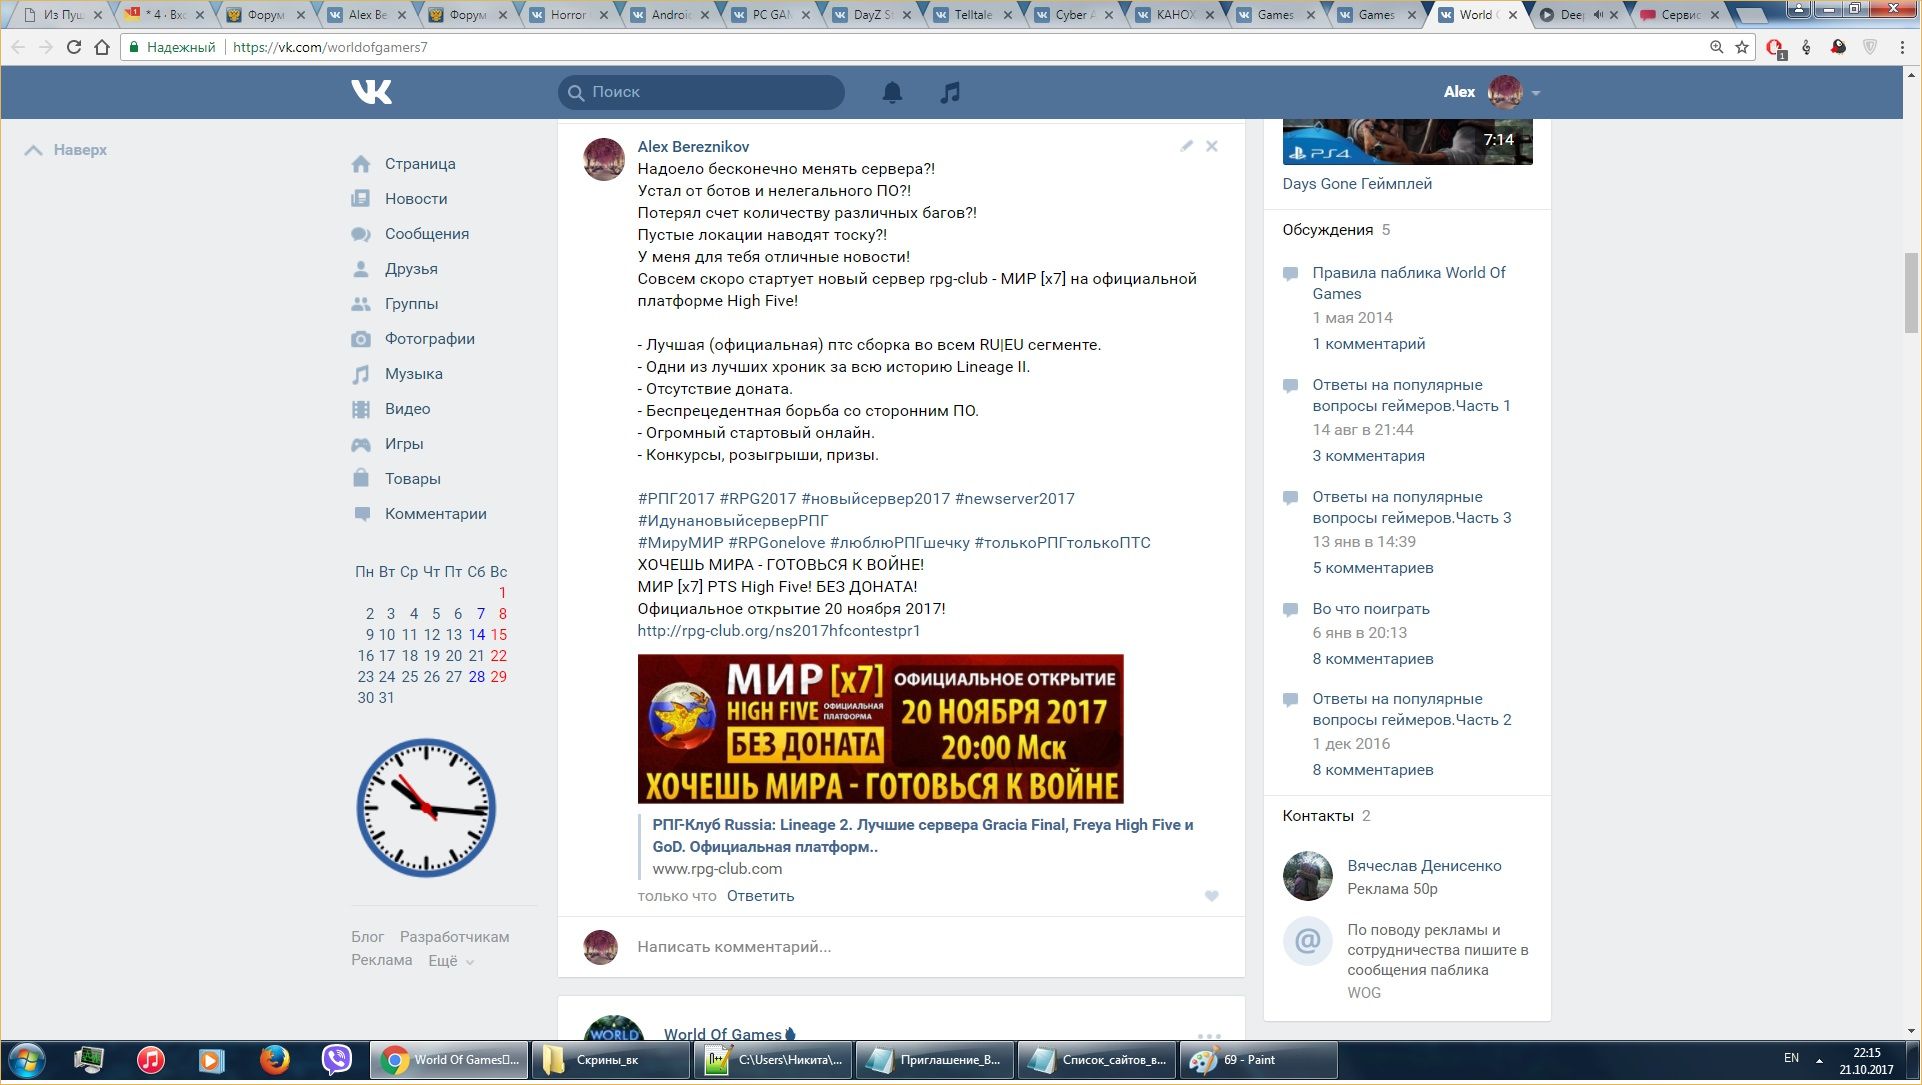Screen dimensions: 1922x1085
Task: Open the Days Gone video thumbnail
Action: (x=1407, y=142)
